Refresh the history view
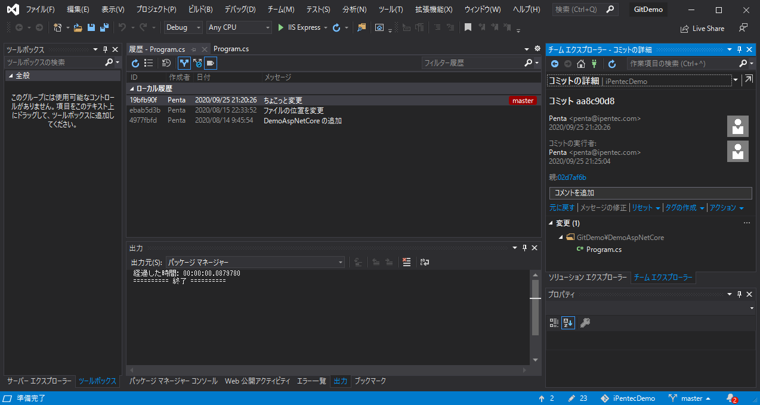 (x=135, y=63)
